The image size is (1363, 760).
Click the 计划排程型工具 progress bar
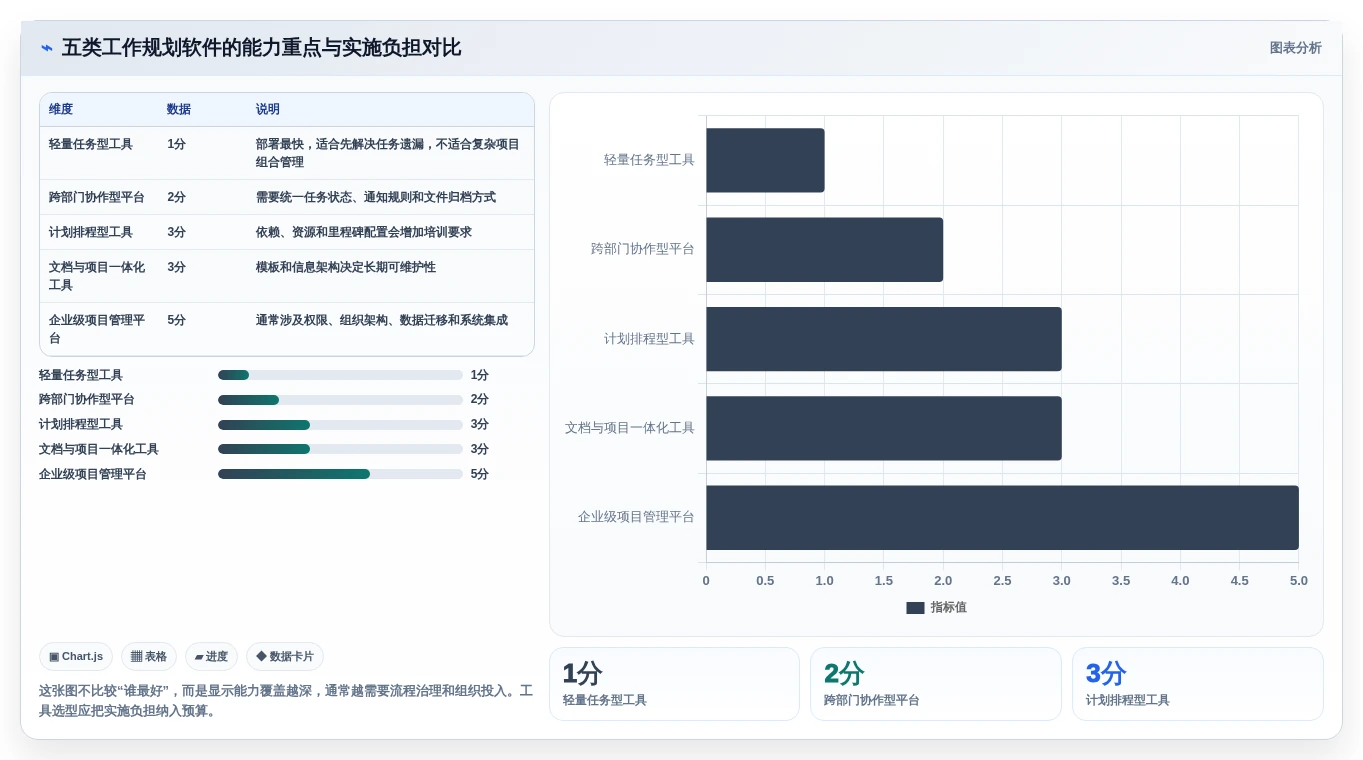tap(340, 425)
